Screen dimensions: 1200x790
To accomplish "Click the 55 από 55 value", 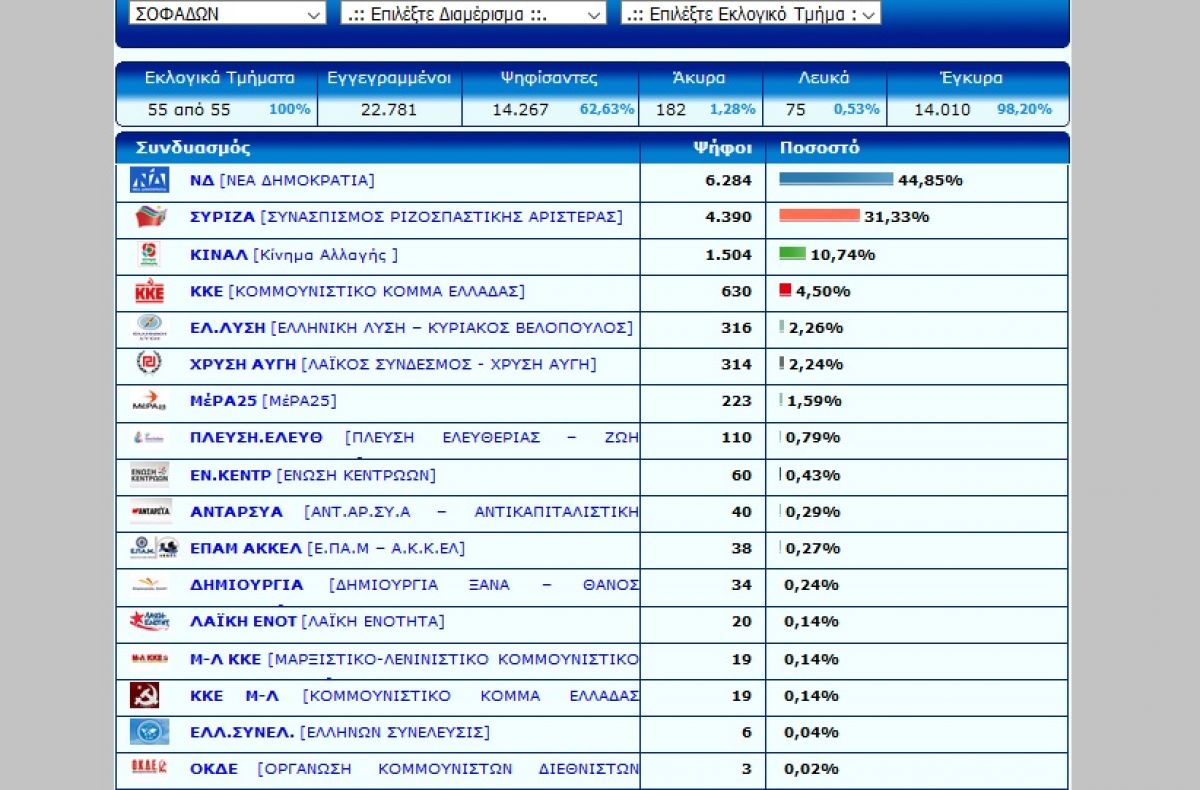I will point(189,110).
